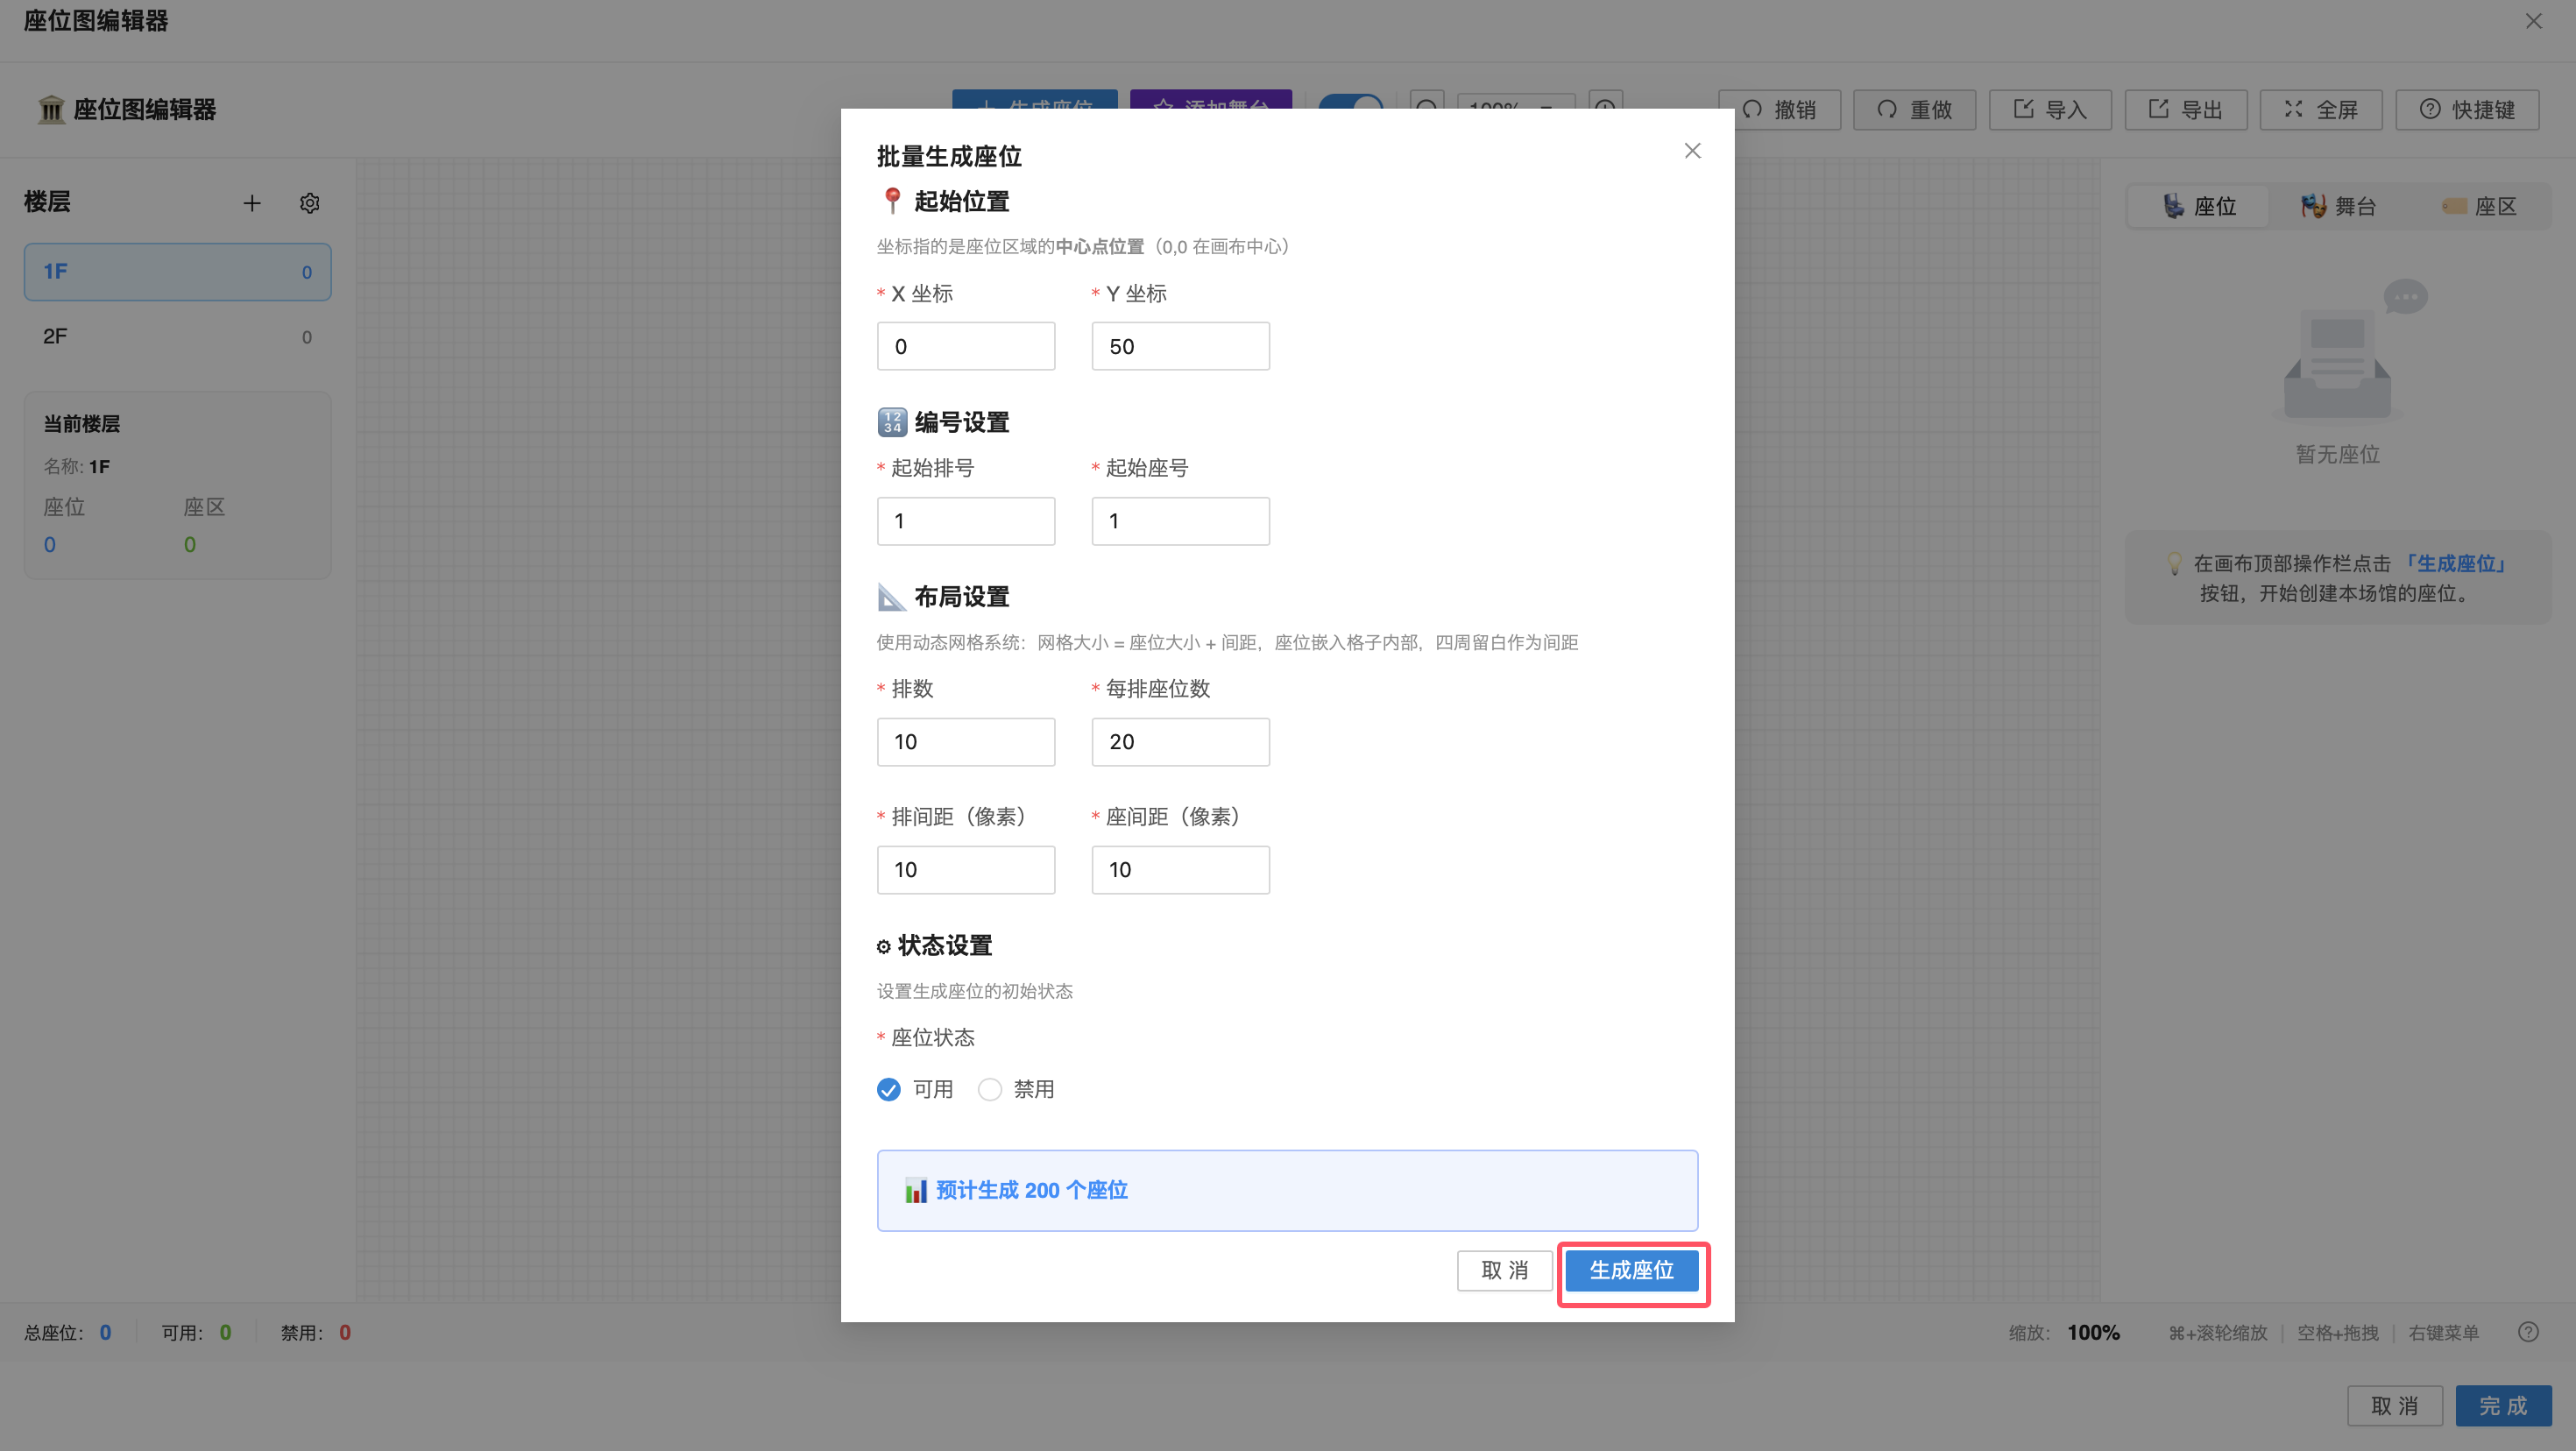Screen dimensions: 2576x1451
Task: Click the 导出 export button
Action: [x=2185, y=110]
